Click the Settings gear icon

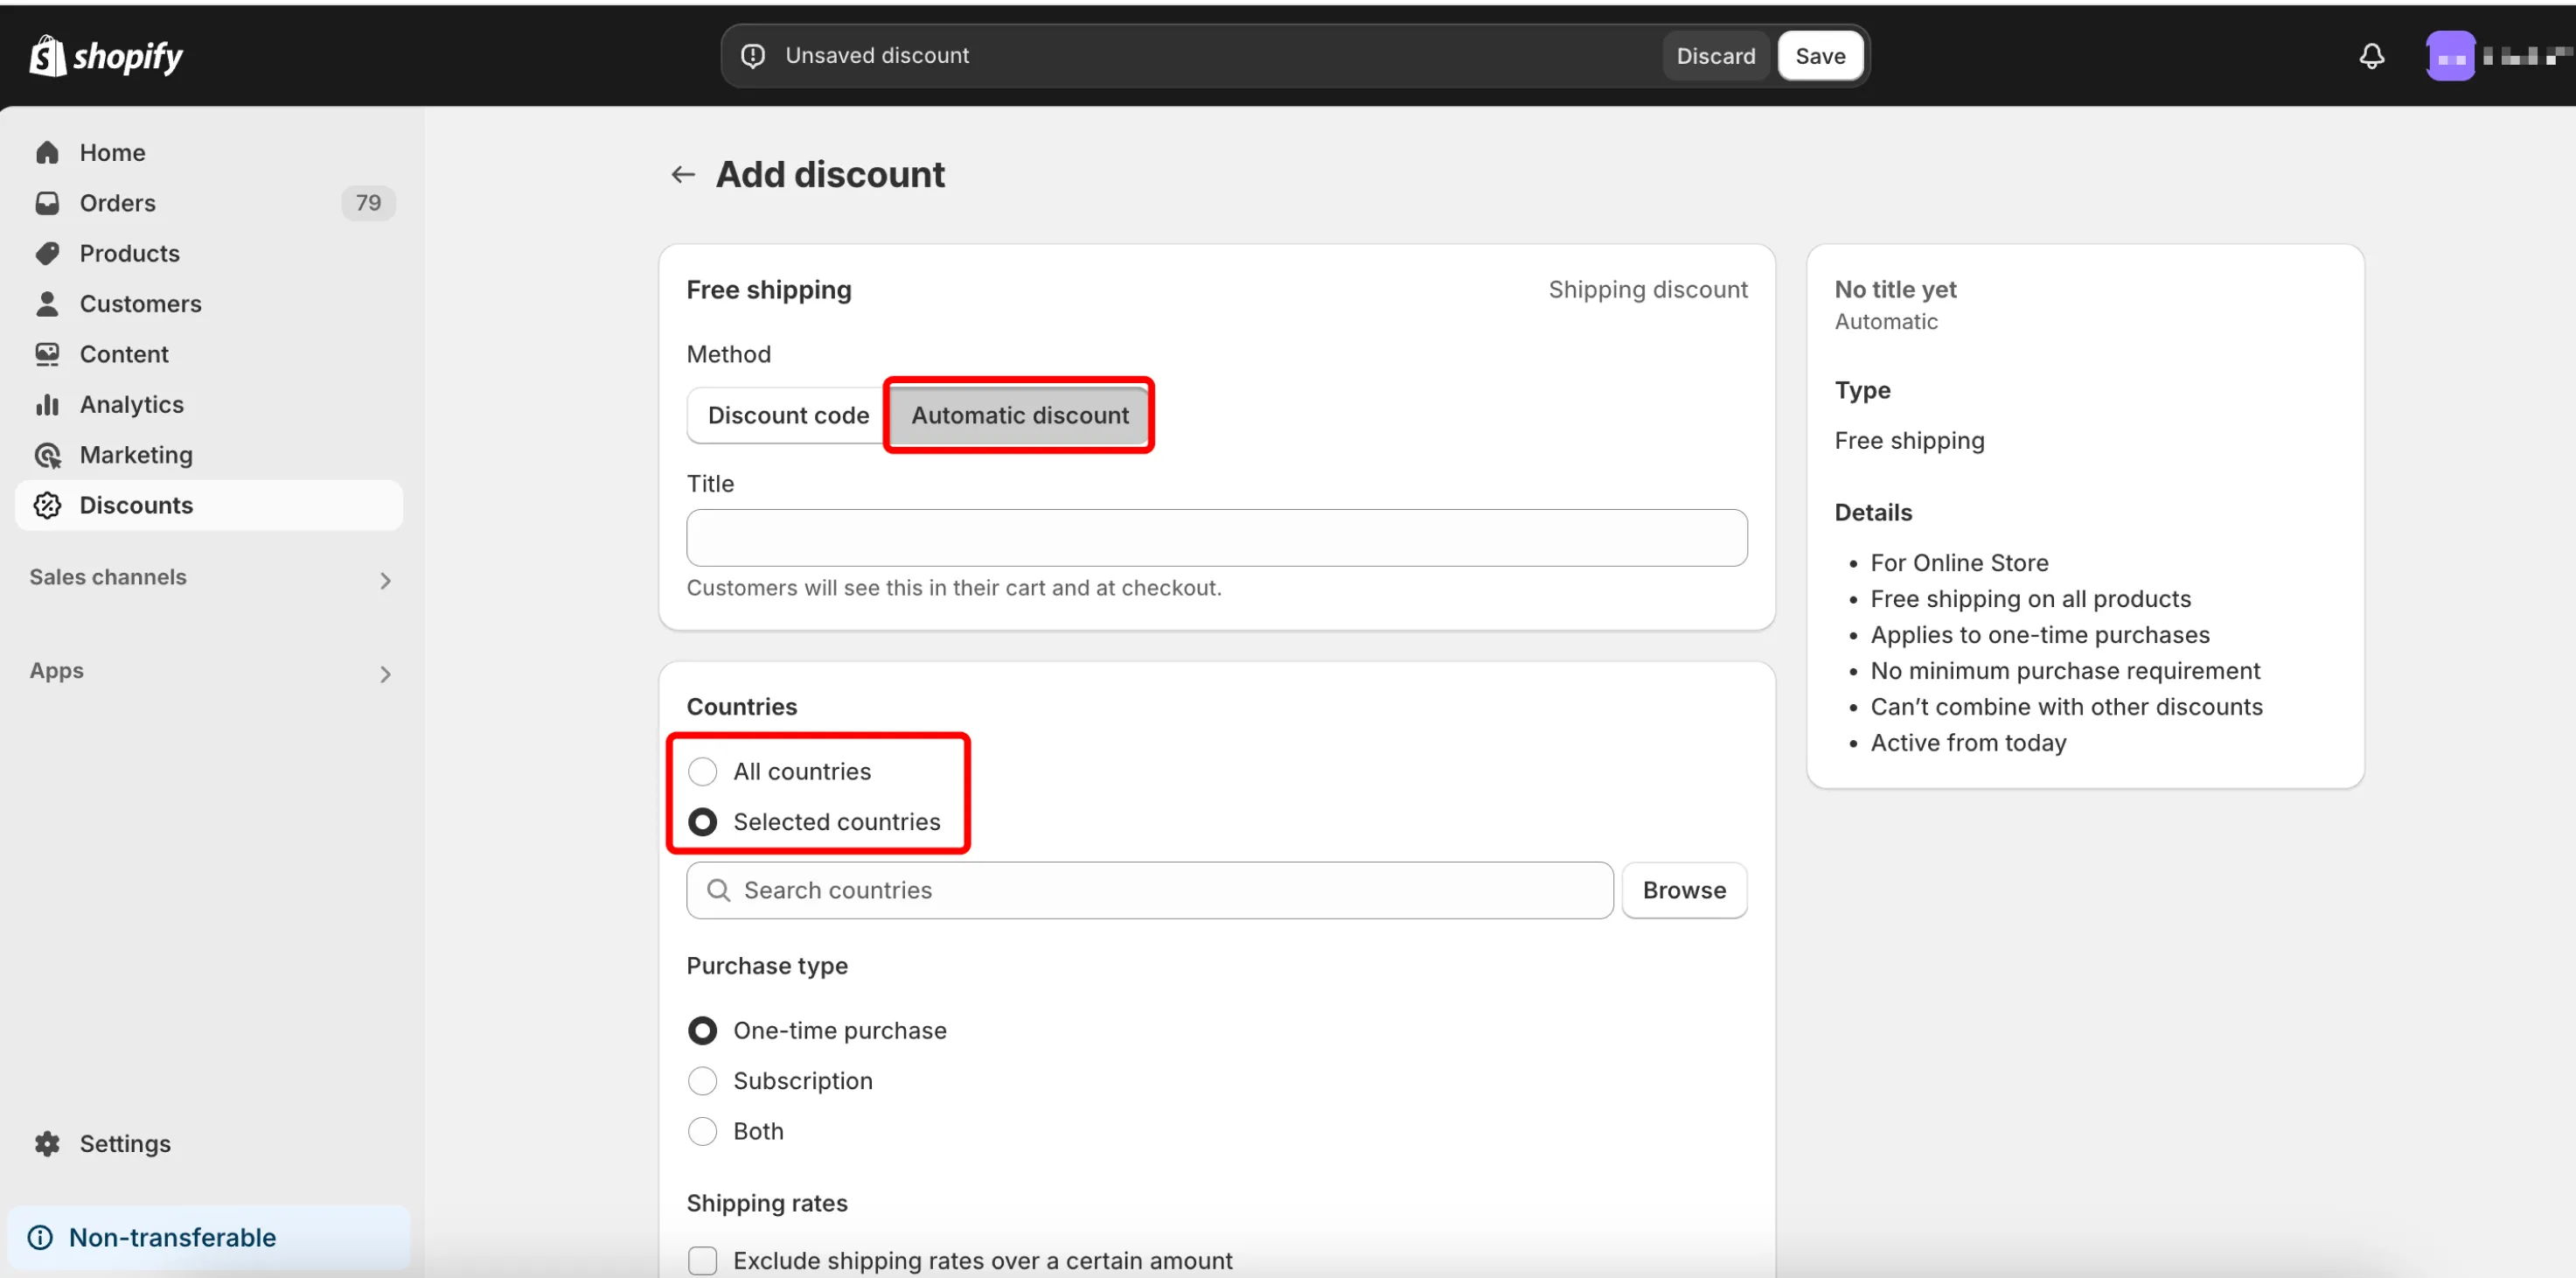(47, 1143)
